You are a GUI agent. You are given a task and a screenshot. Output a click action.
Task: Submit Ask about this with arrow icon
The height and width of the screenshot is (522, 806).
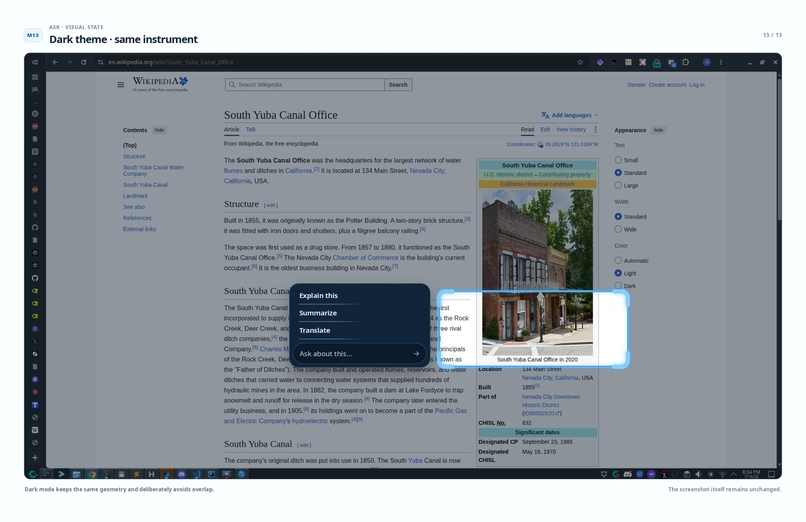(x=416, y=353)
